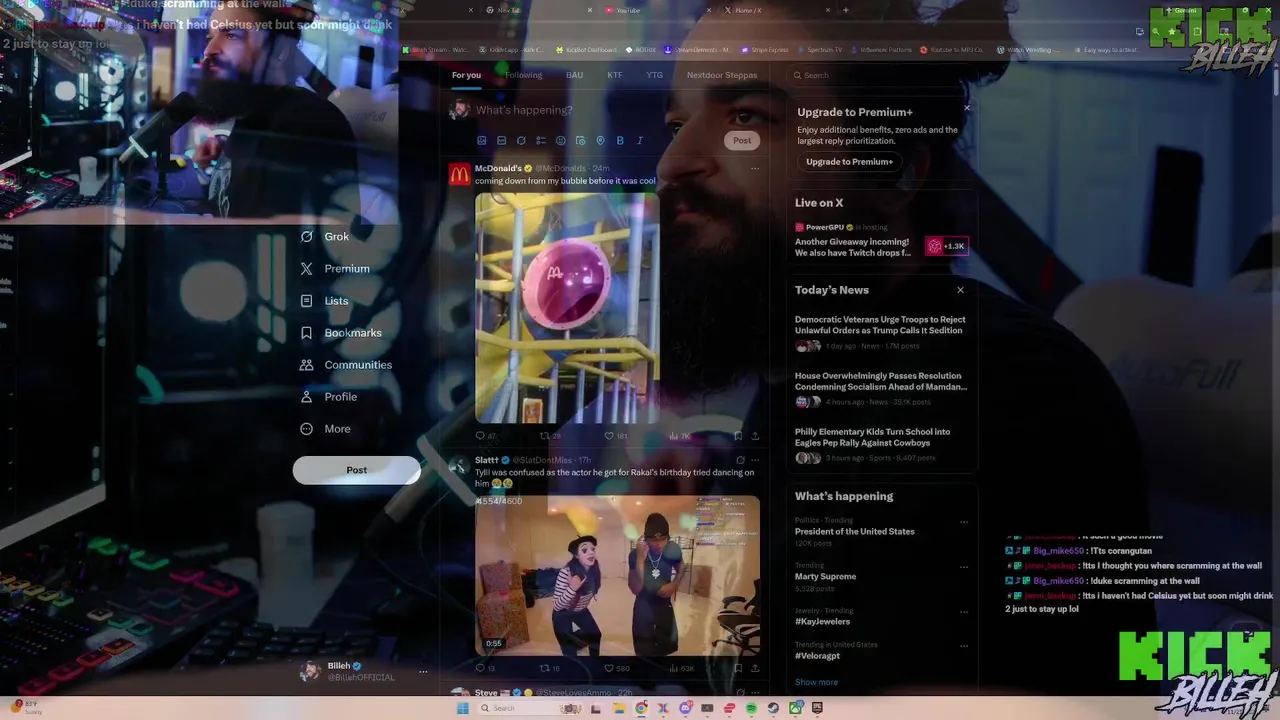Repost the Slattt post

pyautogui.click(x=550, y=668)
